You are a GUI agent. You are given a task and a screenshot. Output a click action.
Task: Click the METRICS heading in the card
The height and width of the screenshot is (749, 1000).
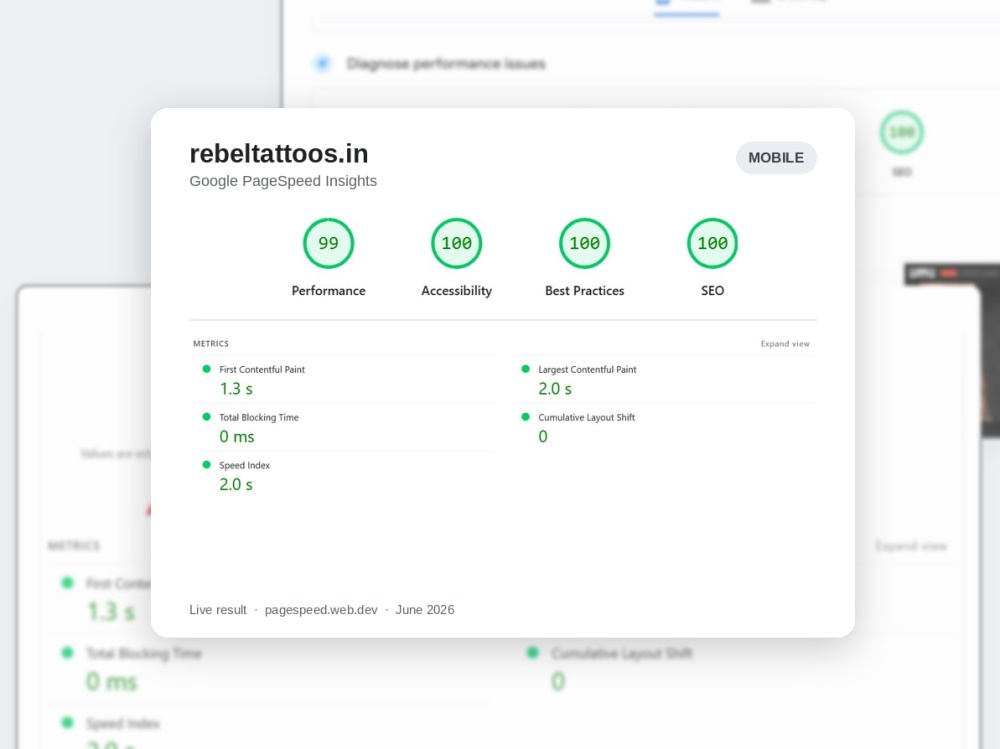tap(210, 343)
